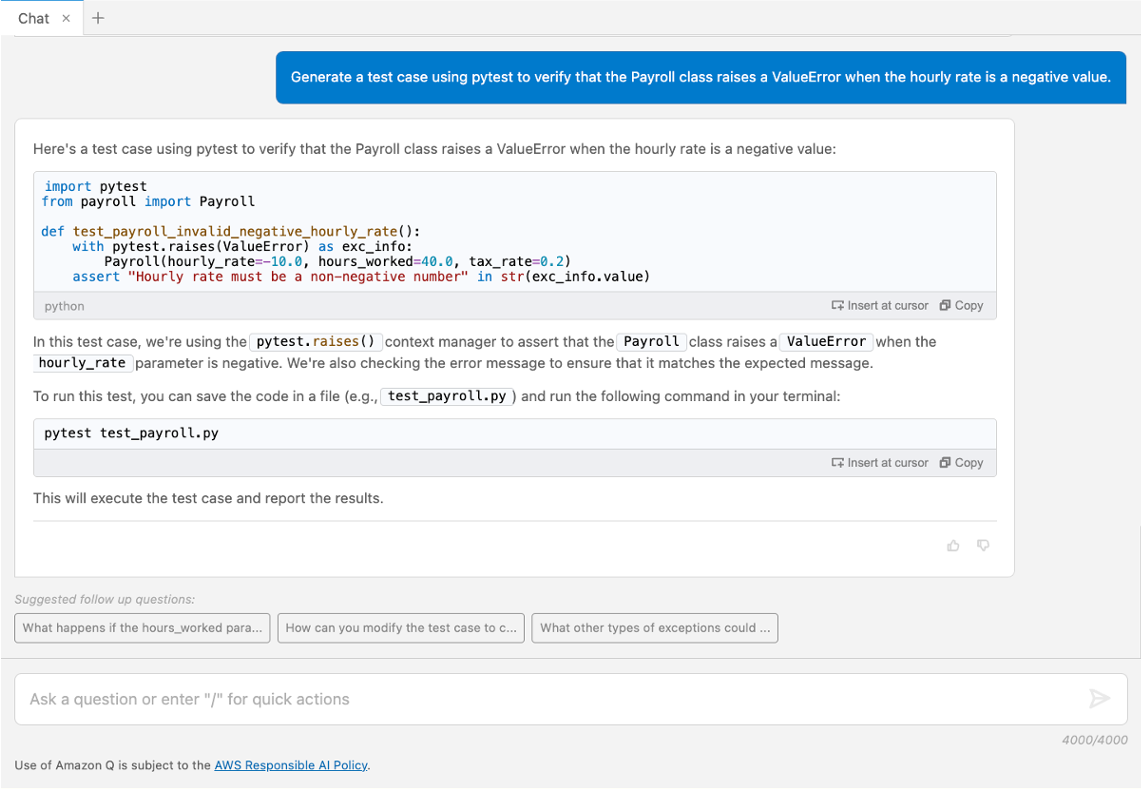Click the python language label on the code block

[63, 305]
